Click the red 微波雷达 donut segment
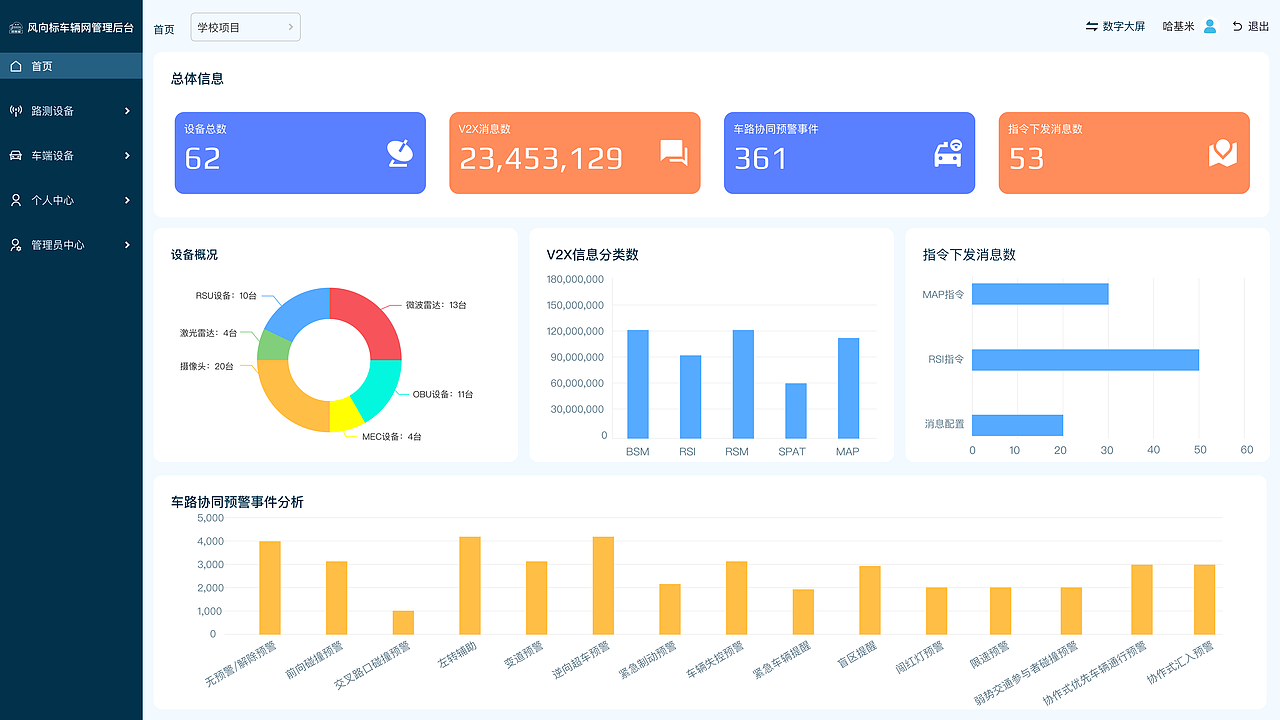 click(371, 319)
